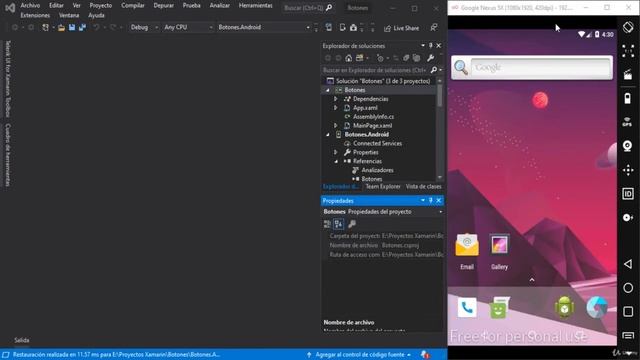Open the Editar menu
Viewport: 640px width, 360px height.
[56, 6]
